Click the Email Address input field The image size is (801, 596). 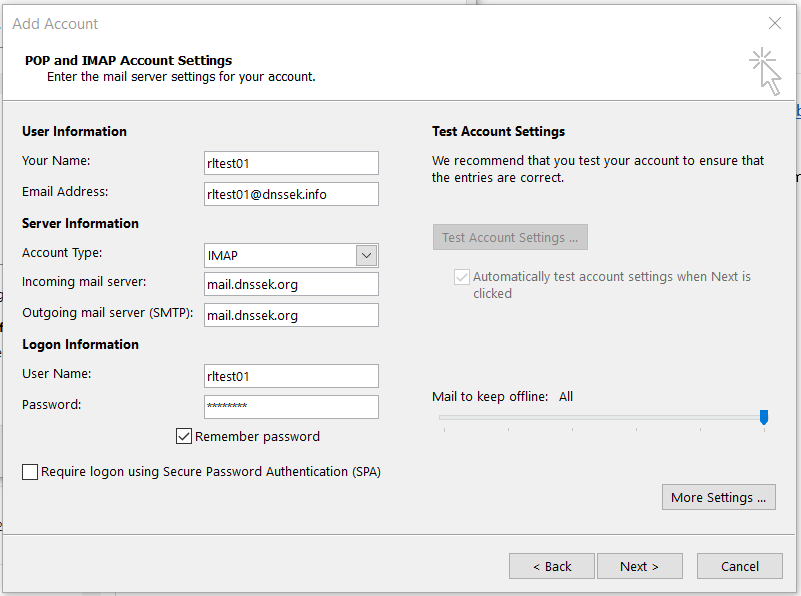(291, 194)
